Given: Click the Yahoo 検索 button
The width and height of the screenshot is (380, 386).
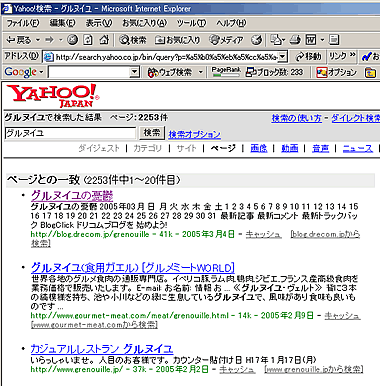Looking at the screenshot, I should [152, 133].
